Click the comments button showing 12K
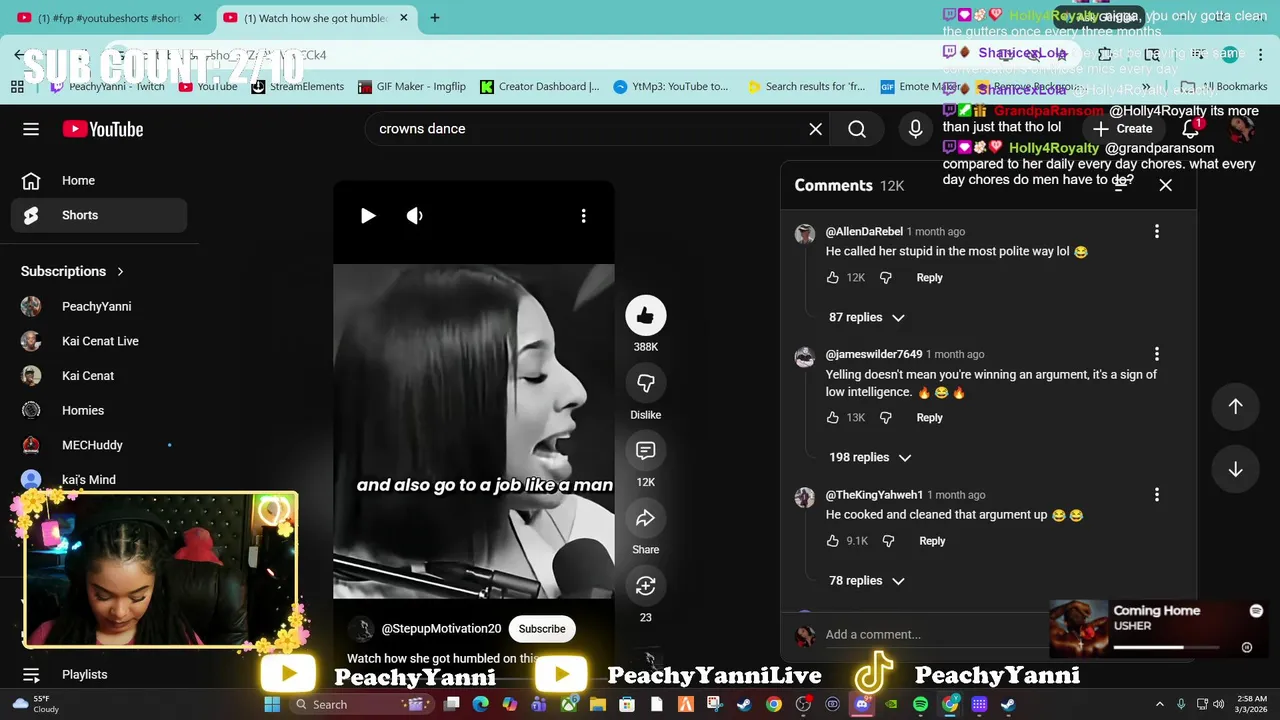This screenshot has width=1280, height=720. [646, 451]
